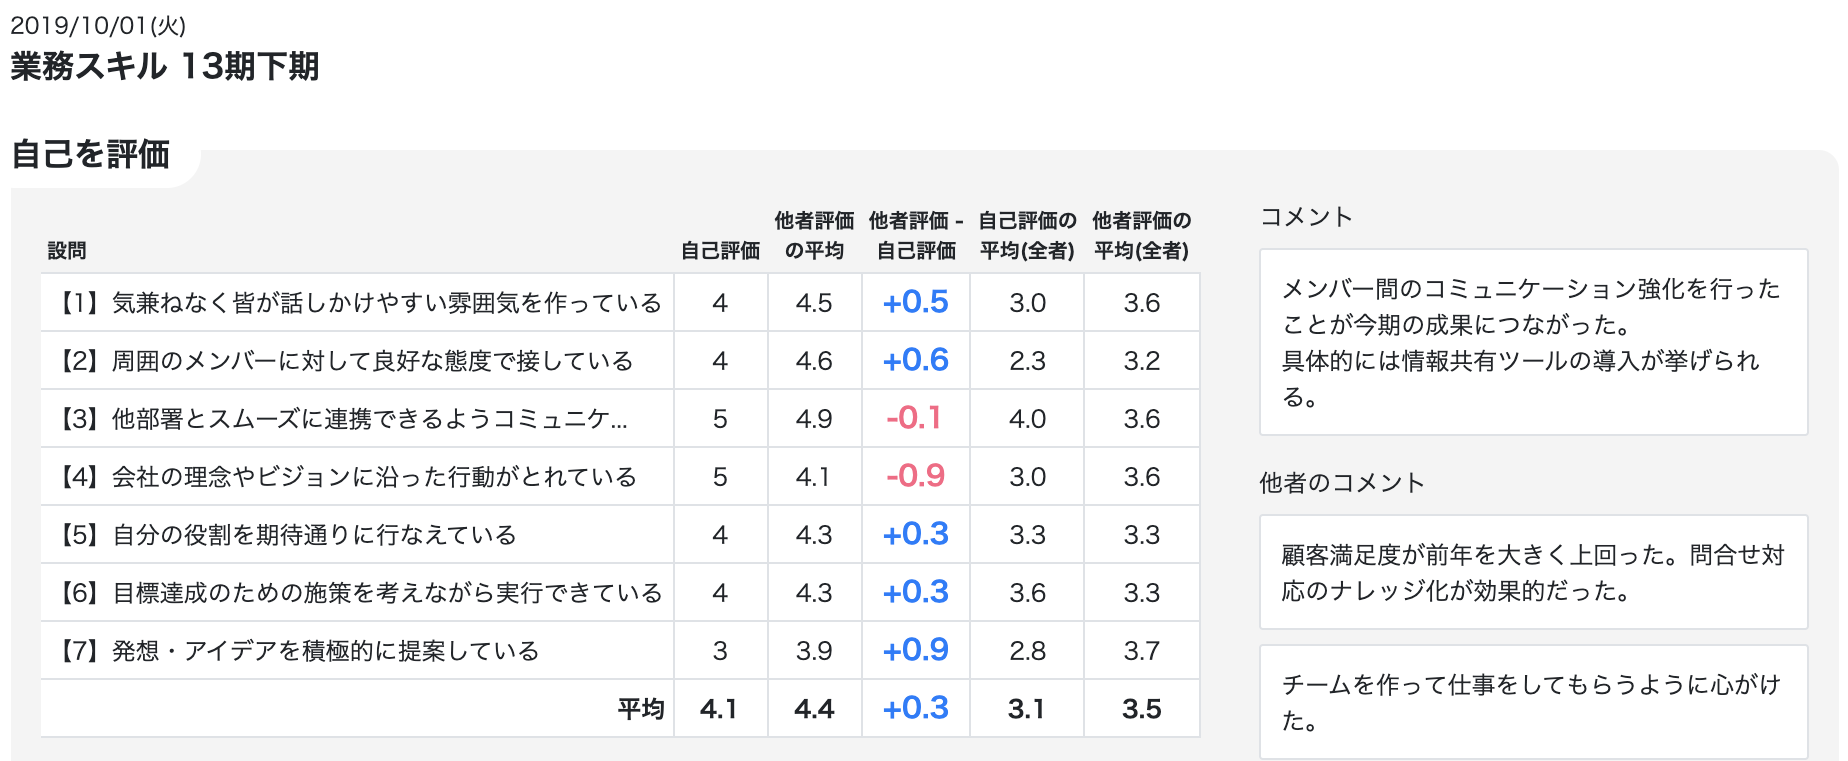1848x761 pixels.
Task: Select question 【6】 目標達成のための施策 row
Action: (620, 592)
